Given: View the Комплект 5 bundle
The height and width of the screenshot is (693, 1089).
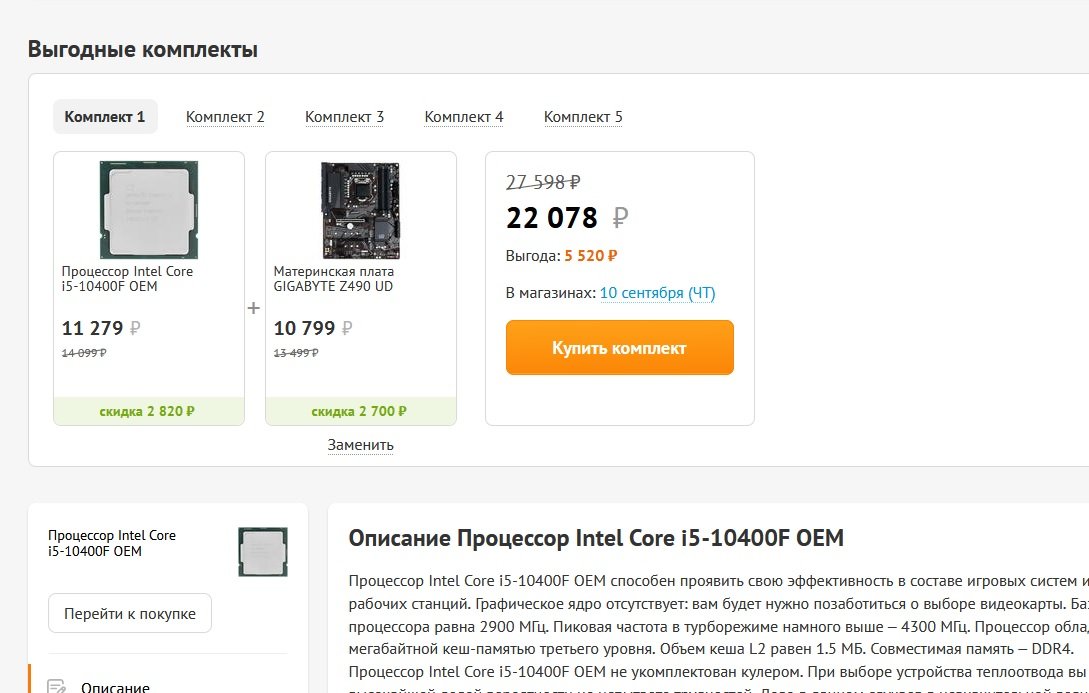Looking at the screenshot, I should point(583,117).
